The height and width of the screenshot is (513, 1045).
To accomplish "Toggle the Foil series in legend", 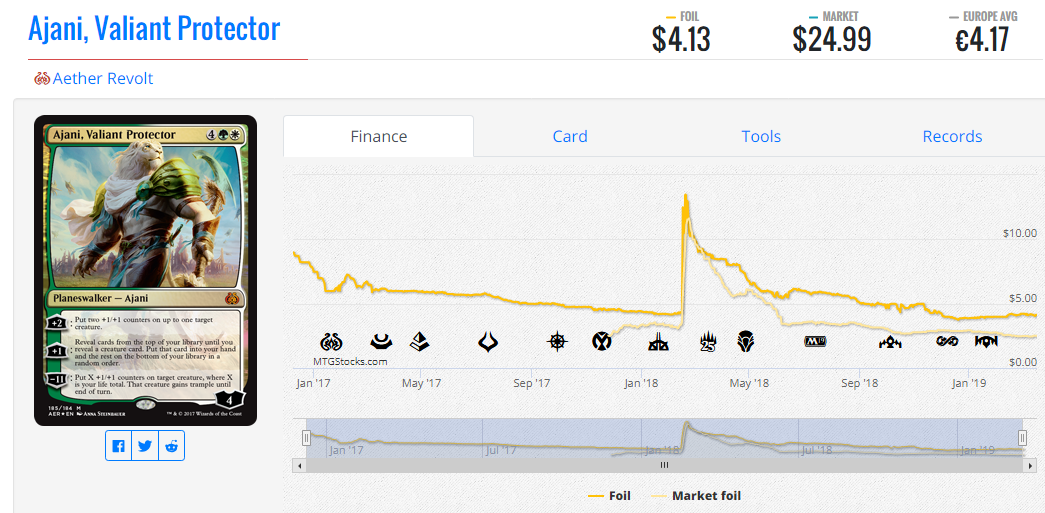I will [610, 496].
